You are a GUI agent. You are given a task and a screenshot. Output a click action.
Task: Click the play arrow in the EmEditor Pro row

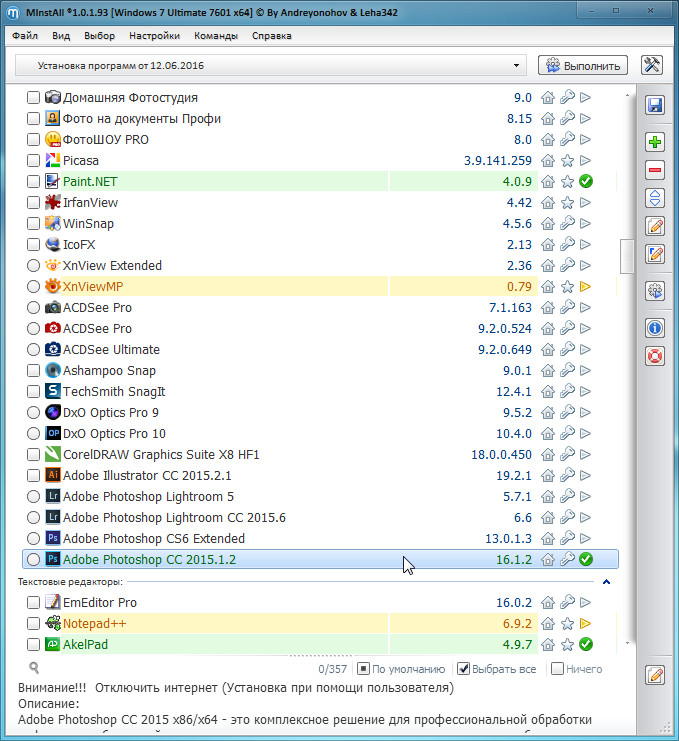click(x=585, y=603)
